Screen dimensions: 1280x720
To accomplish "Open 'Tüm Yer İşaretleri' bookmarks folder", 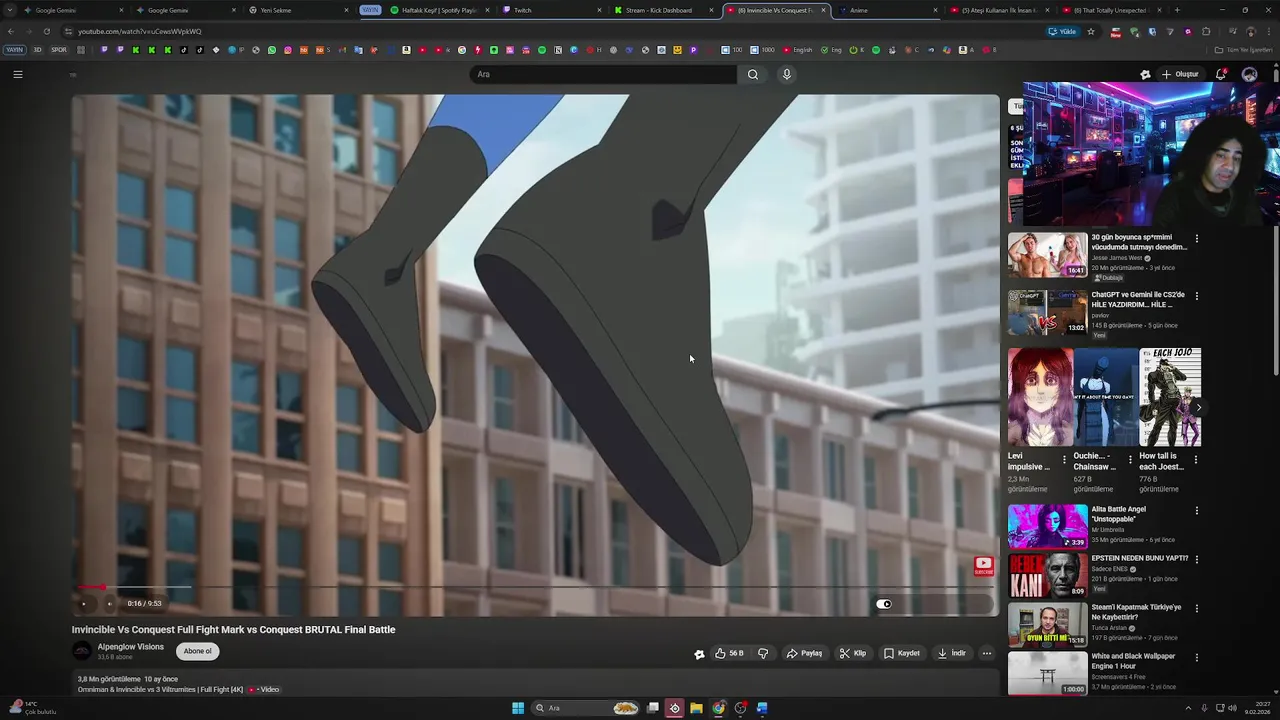I will [1243, 49].
